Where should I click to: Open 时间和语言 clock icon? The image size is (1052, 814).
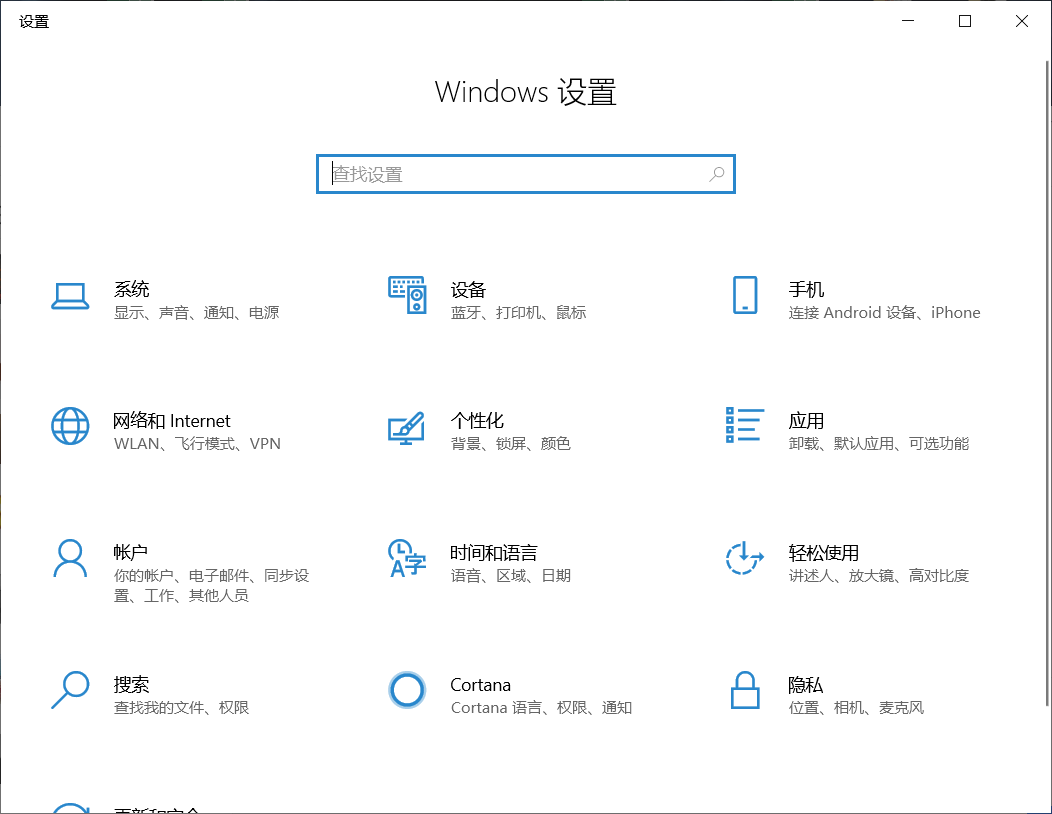pyautogui.click(x=407, y=559)
